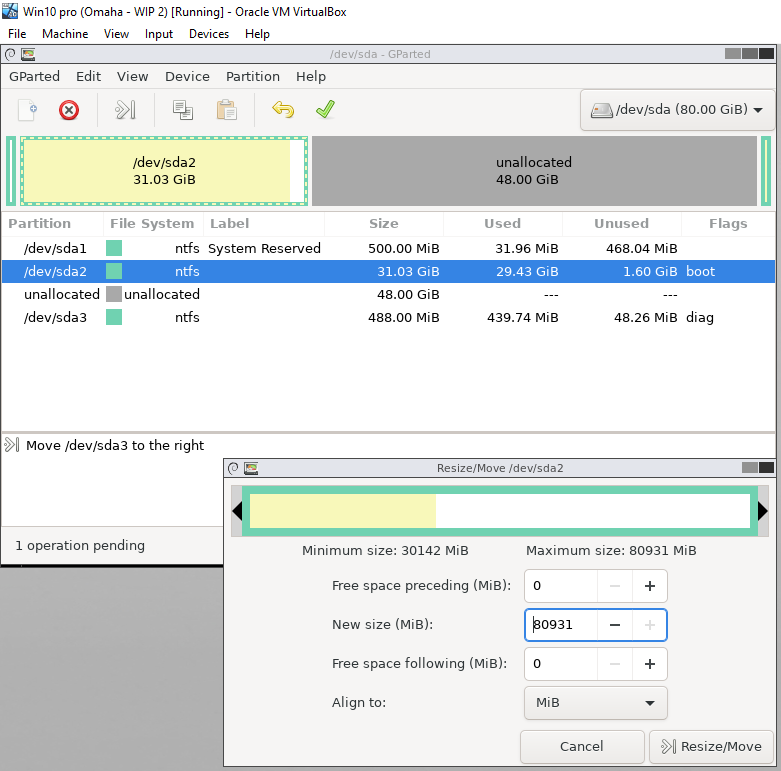The image size is (781, 771).
Task: Open the VirtualBox Machine menu
Action: [65, 34]
